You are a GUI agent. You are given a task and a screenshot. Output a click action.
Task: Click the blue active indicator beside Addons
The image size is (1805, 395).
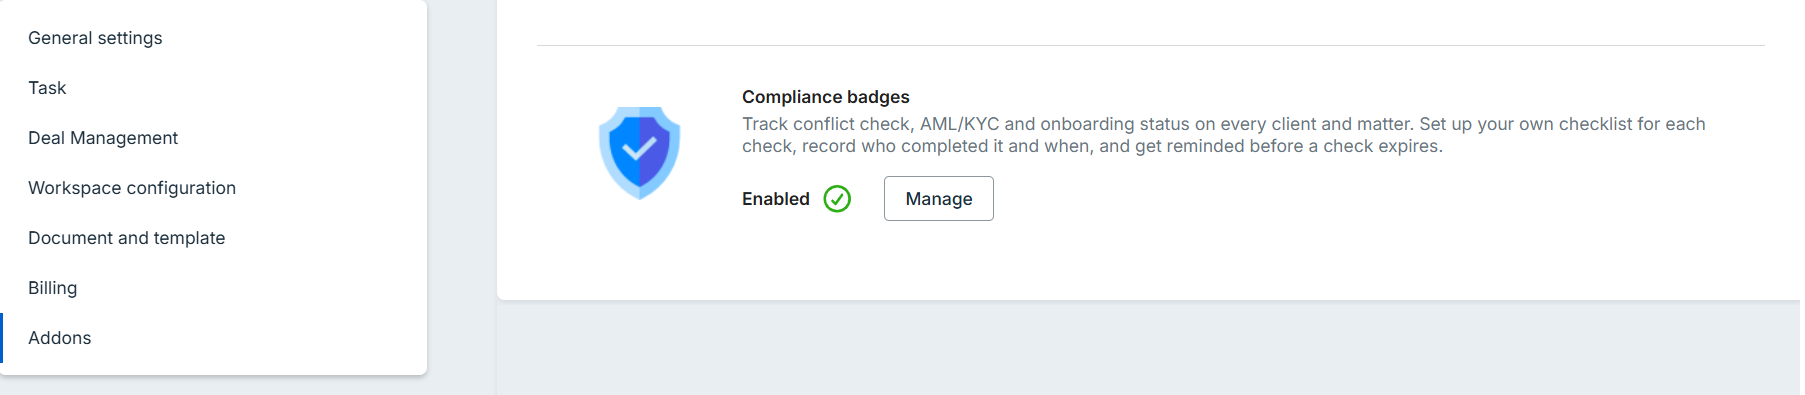1,338
